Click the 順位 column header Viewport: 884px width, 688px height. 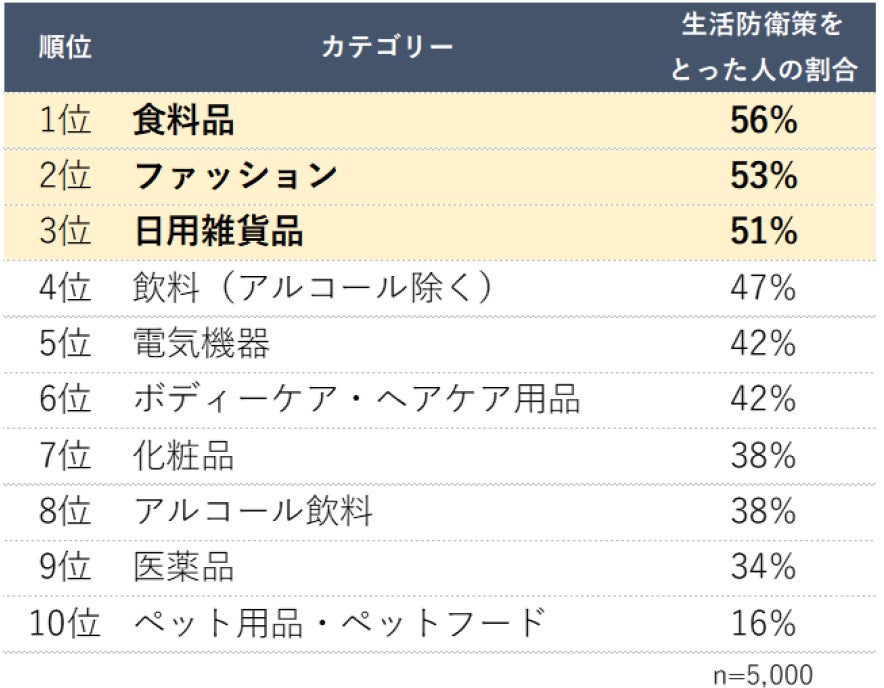coord(66,47)
